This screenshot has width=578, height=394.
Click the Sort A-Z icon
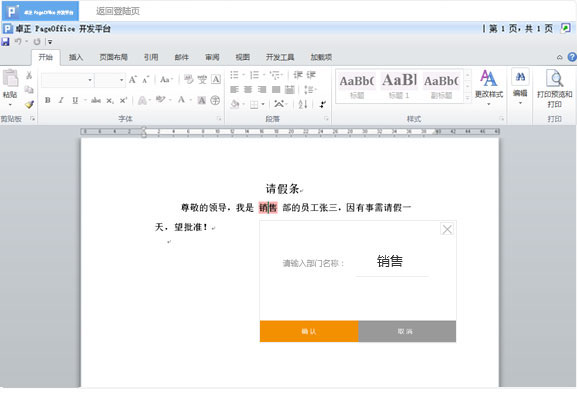303,105
